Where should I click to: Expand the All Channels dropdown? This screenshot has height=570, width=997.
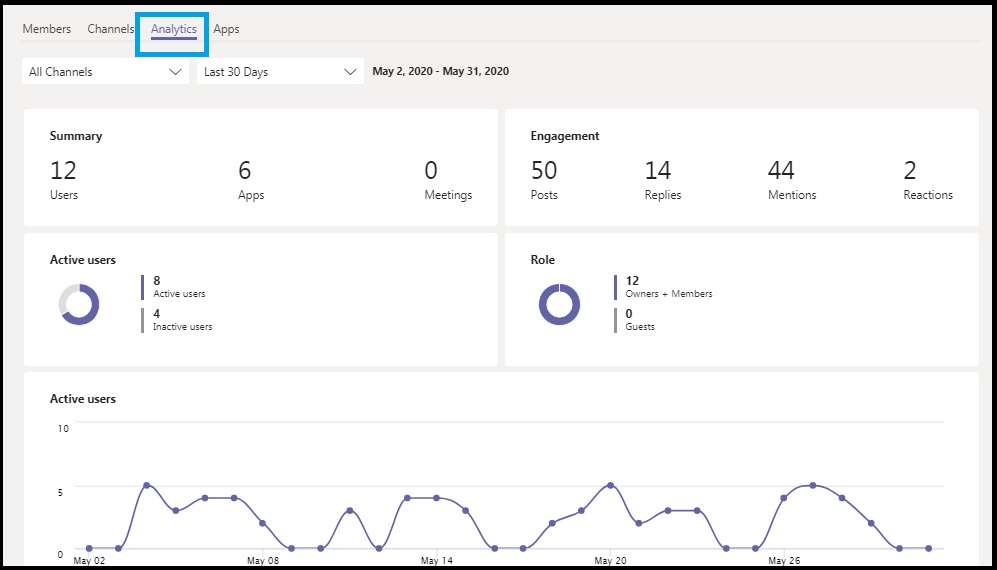(x=106, y=72)
